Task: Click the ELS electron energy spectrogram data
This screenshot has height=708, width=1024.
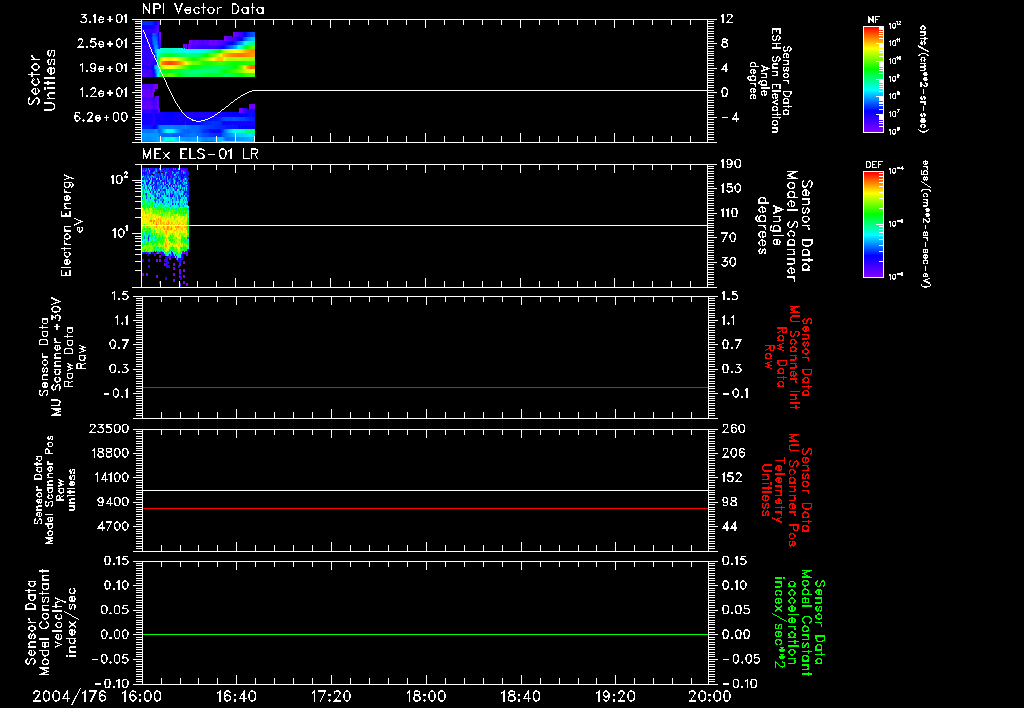Action: tap(165, 227)
